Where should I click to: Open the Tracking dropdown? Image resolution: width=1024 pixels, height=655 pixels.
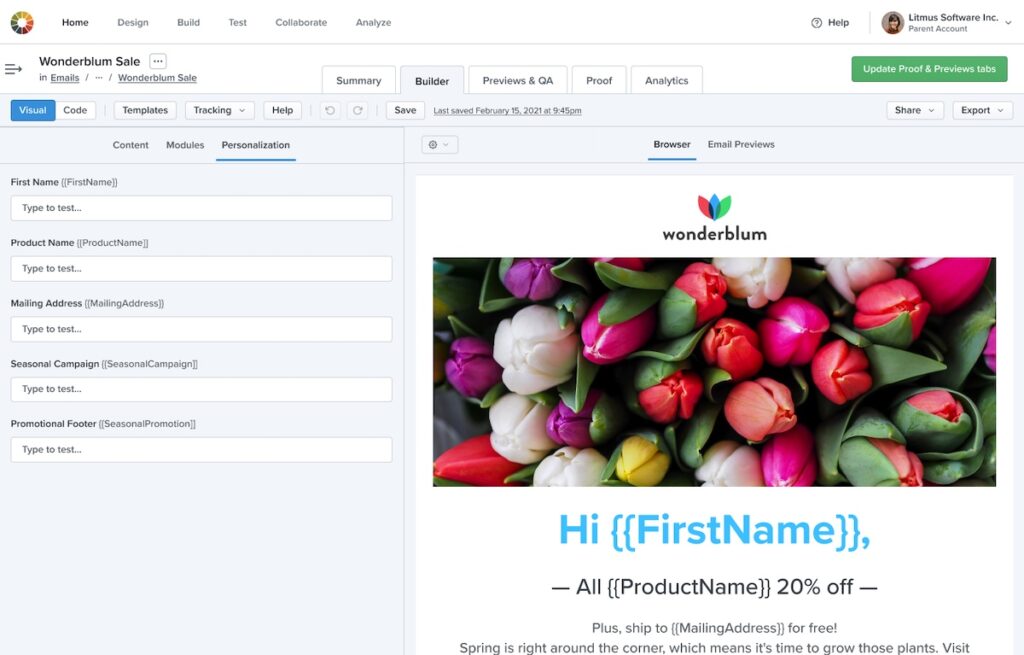pos(219,110)
